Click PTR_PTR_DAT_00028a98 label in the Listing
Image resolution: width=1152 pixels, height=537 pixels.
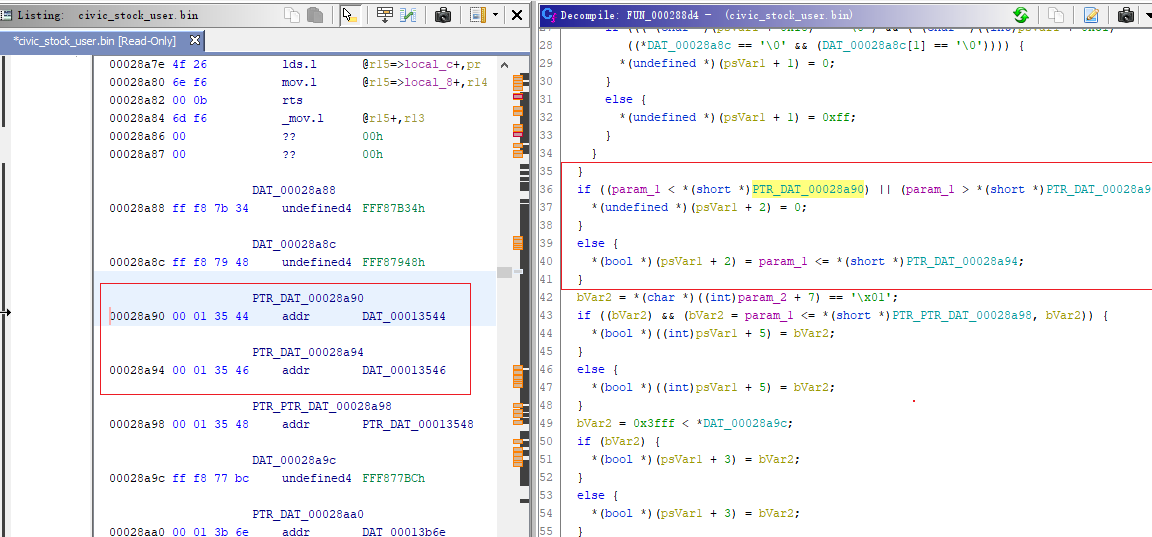322,406
